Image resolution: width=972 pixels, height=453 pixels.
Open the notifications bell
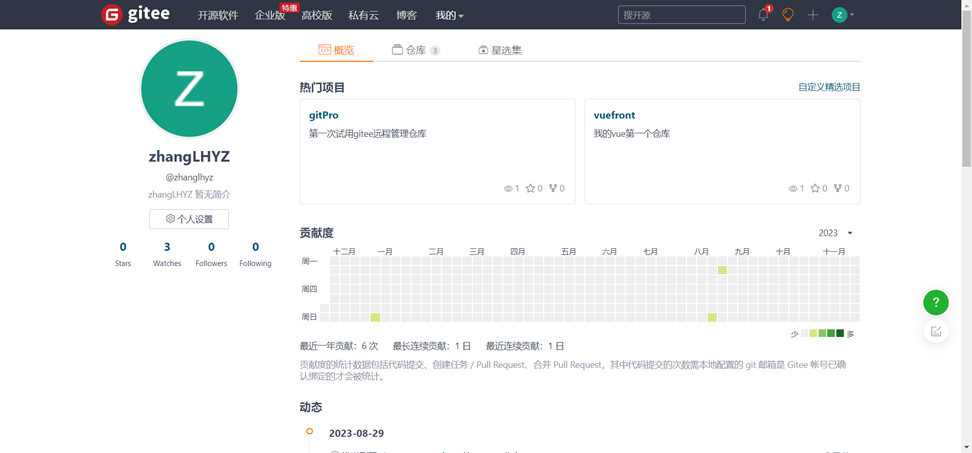[x=763, y=15]
